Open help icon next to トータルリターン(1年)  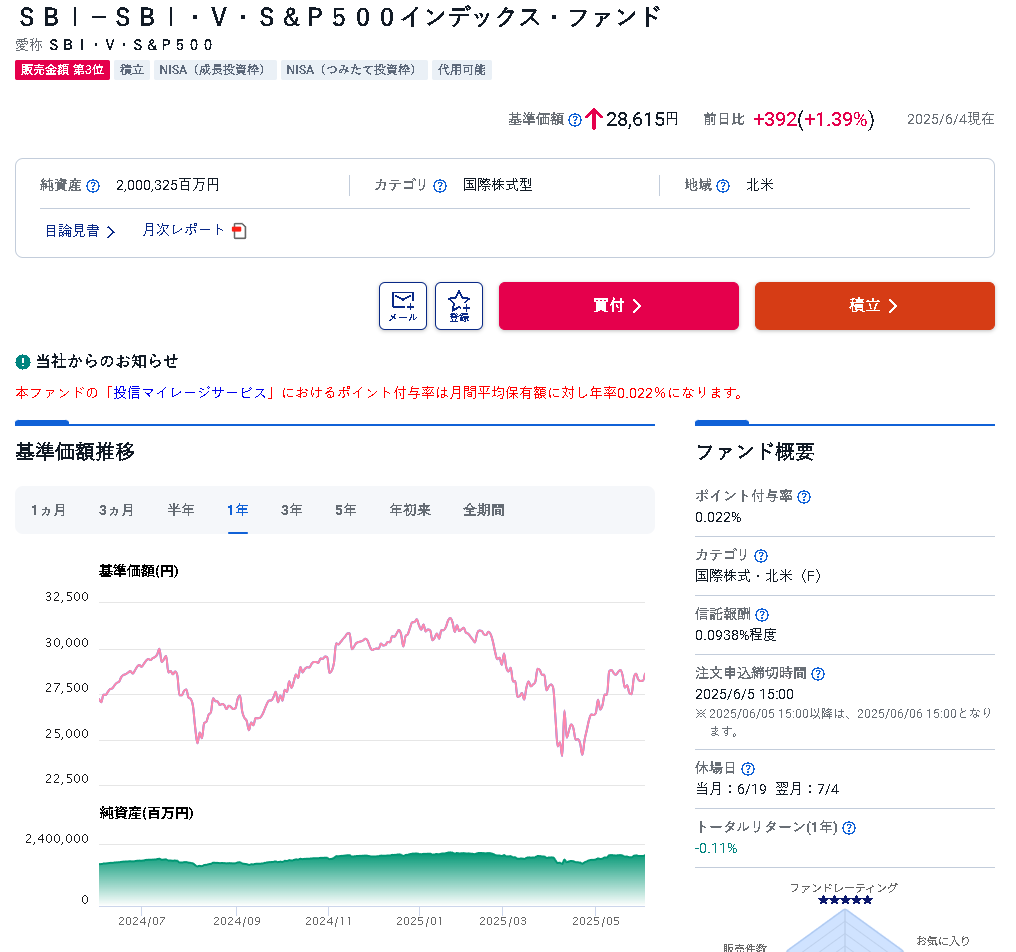click(x=849, y=828)
